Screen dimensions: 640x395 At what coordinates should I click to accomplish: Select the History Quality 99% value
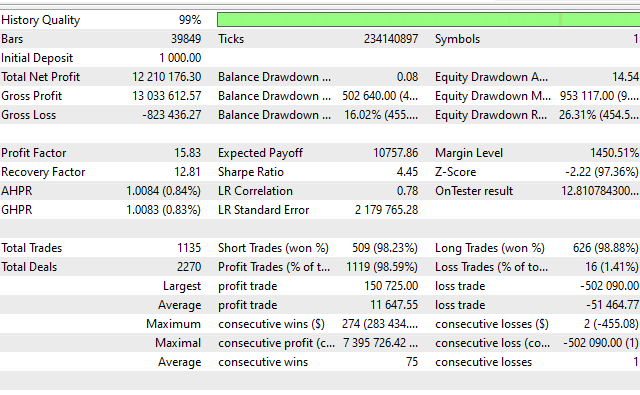point(190,20)
